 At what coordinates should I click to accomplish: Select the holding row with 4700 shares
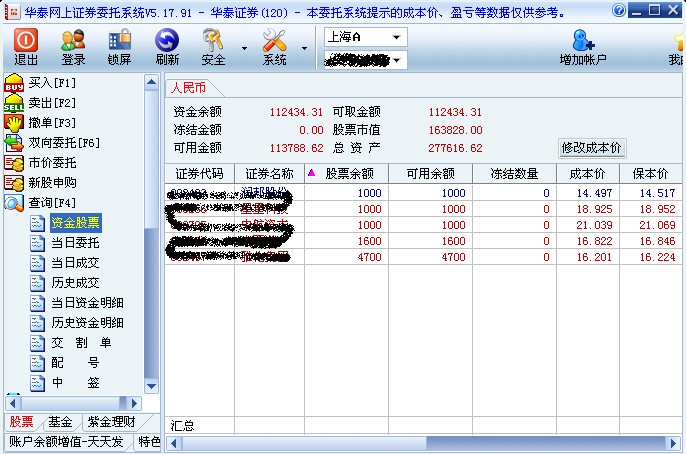423,257
